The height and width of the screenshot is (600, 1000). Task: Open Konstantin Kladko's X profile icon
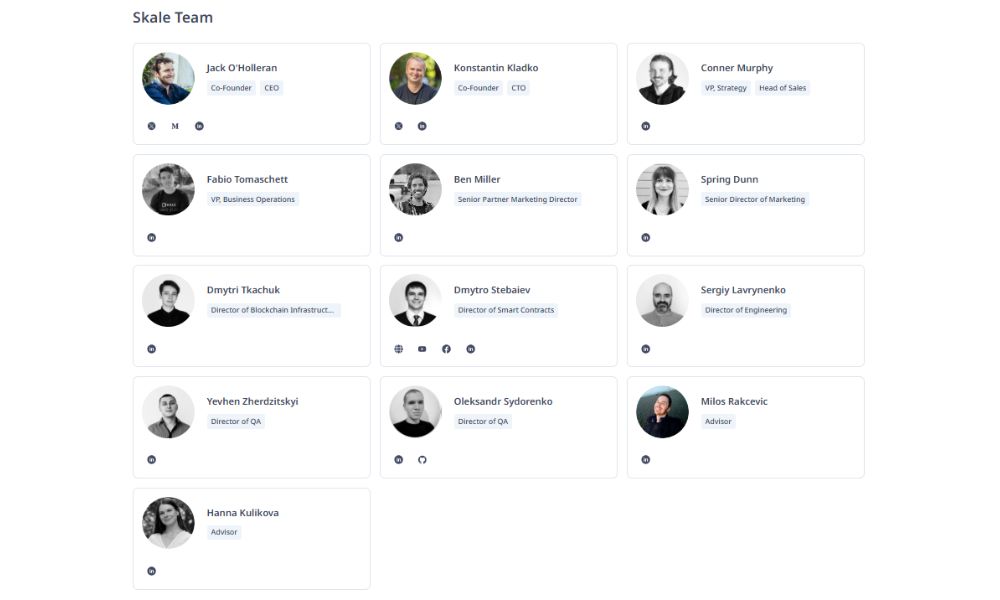399,126
